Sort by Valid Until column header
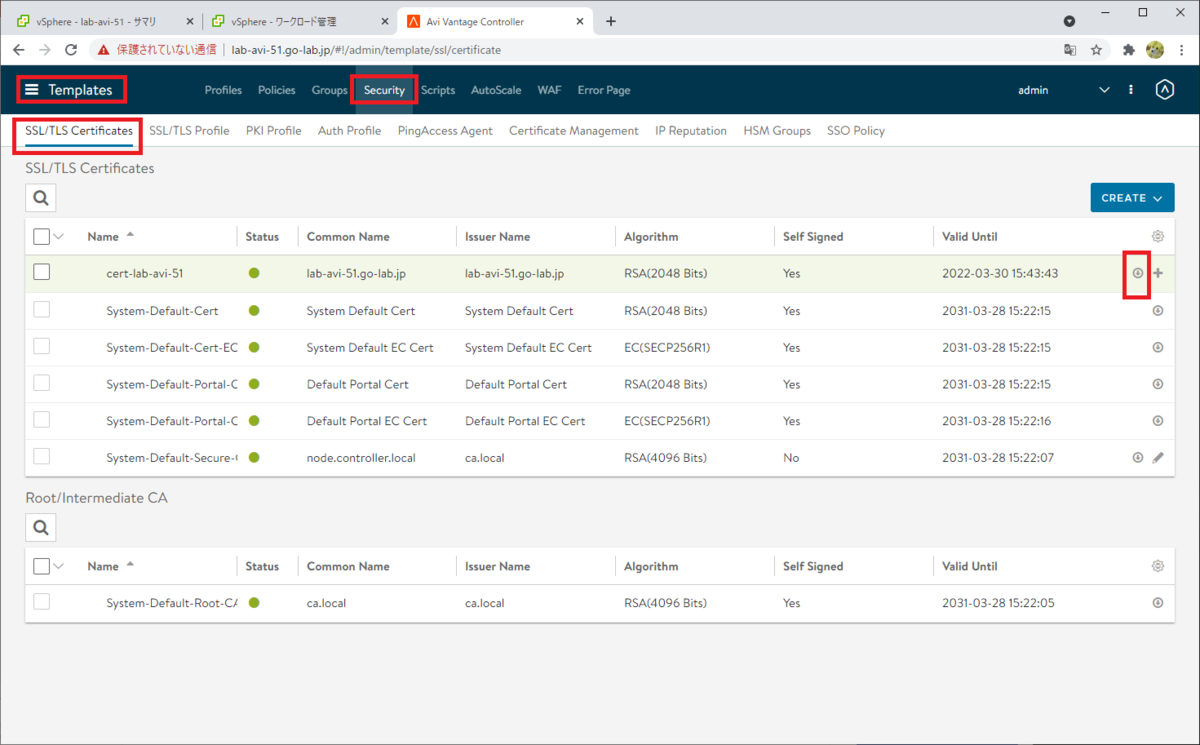Screen dimensions: 1200x745 pos(970,237)
